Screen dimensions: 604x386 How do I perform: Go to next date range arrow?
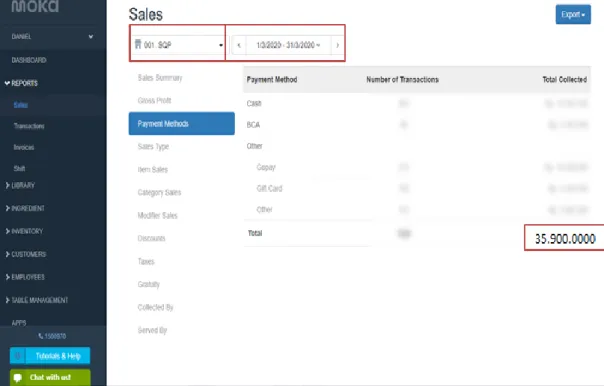337,45
